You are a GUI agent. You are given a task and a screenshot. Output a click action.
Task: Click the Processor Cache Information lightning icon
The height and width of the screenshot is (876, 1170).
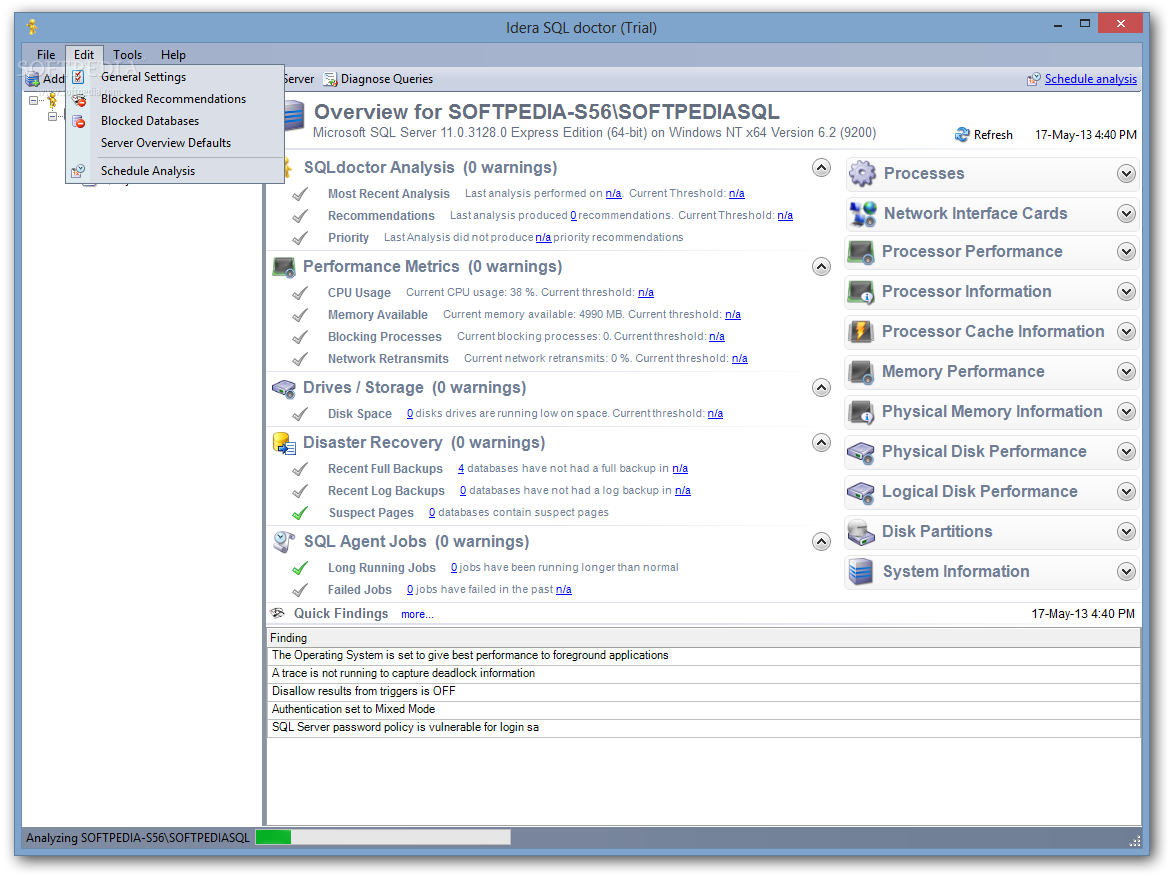(861, 331)
